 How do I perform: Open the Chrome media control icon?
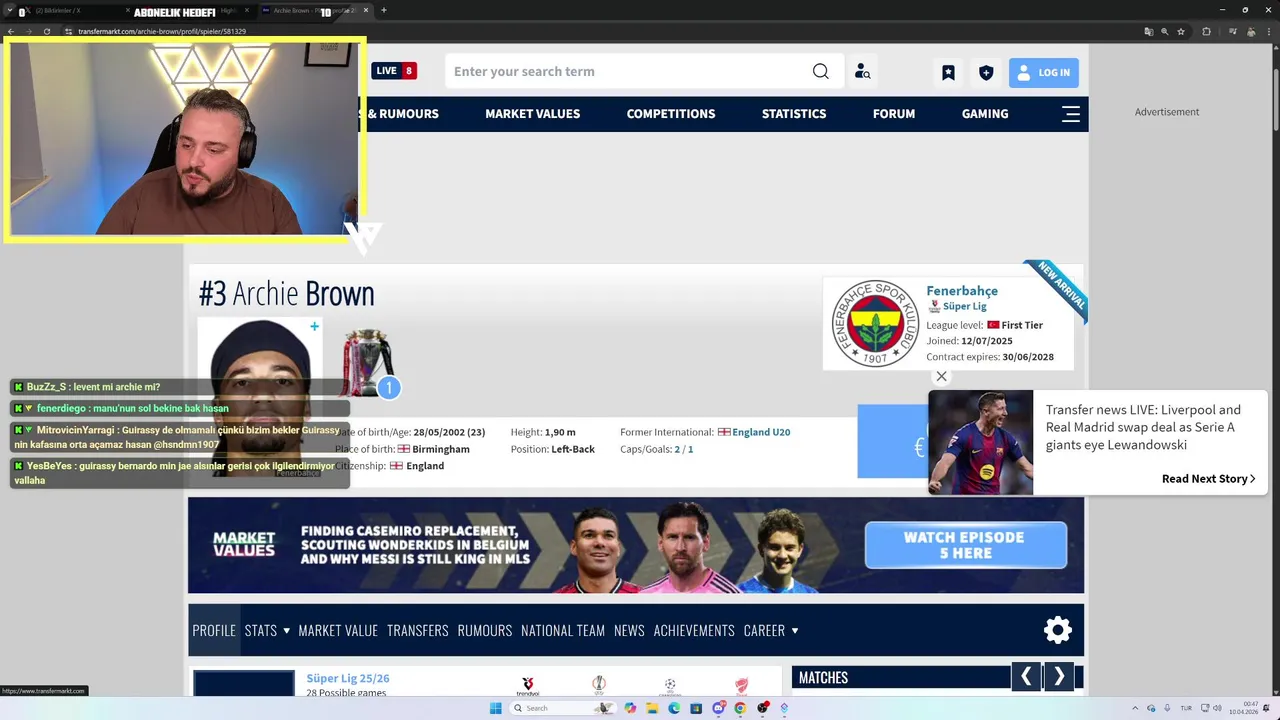pos(1232,31)
